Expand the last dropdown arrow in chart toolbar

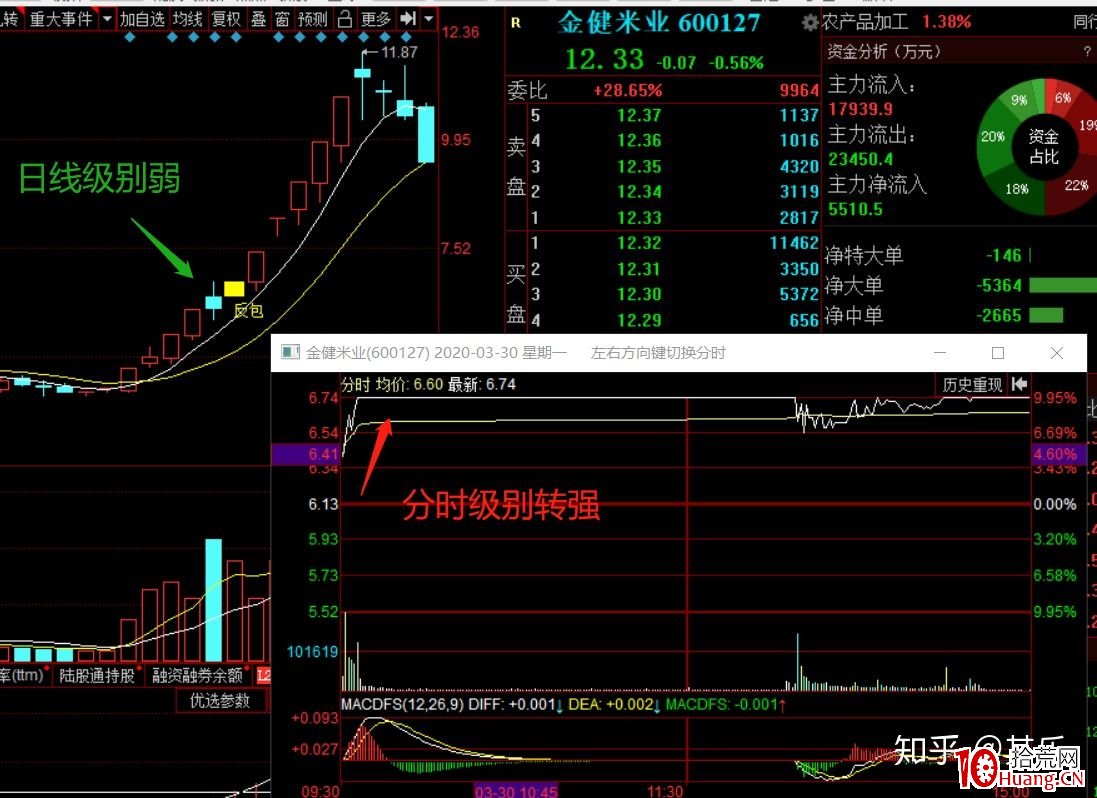coord(428,19)
